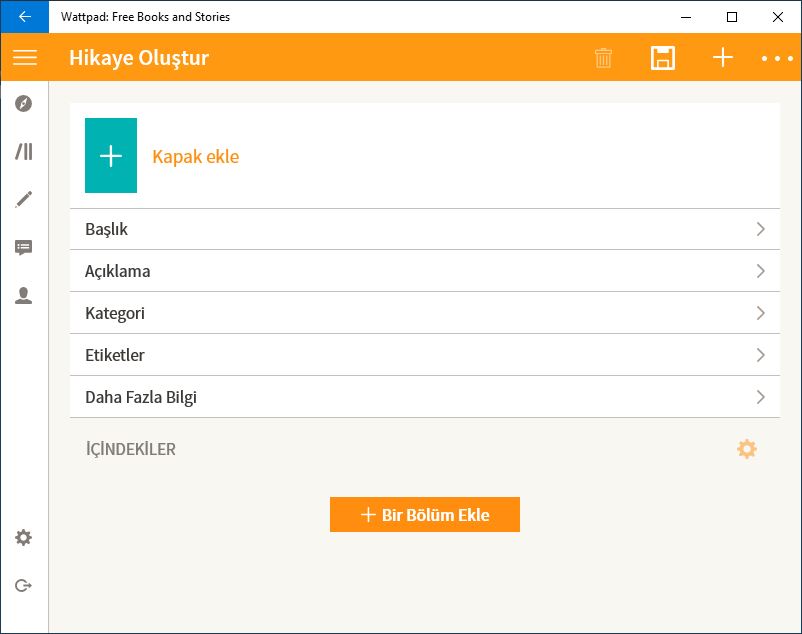Open the İçindekiler settings gear
The width and height of the screenshot is (802, 634).
[x=747, y=449]
